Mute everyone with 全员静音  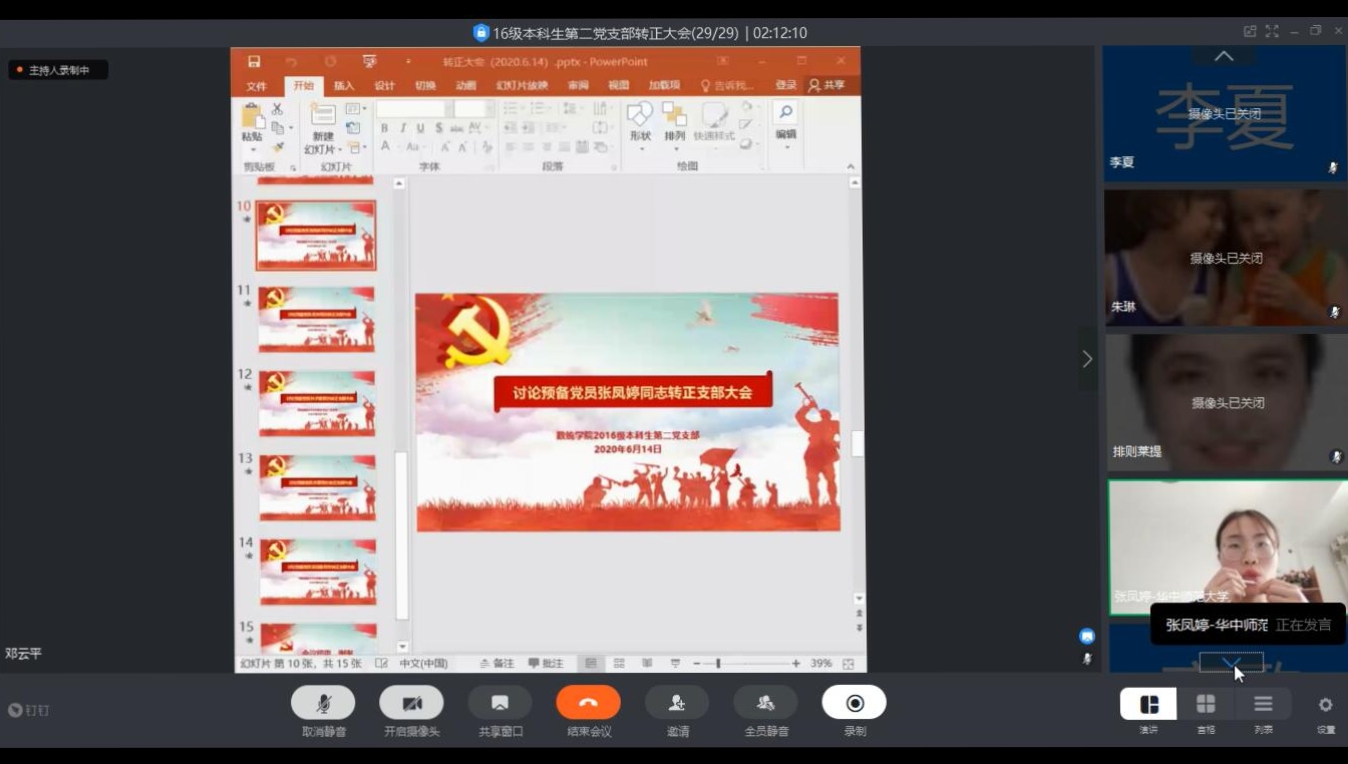[765, 703]
